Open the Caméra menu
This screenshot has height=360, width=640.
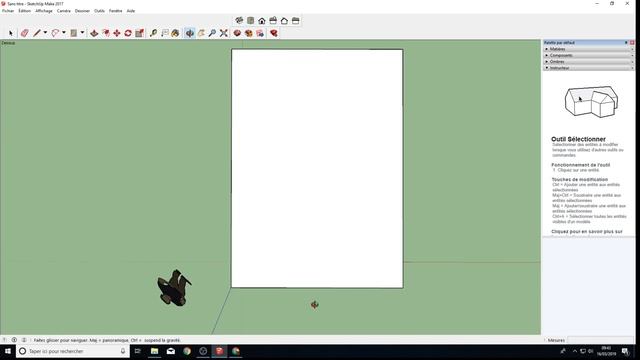tap(64, 11)
